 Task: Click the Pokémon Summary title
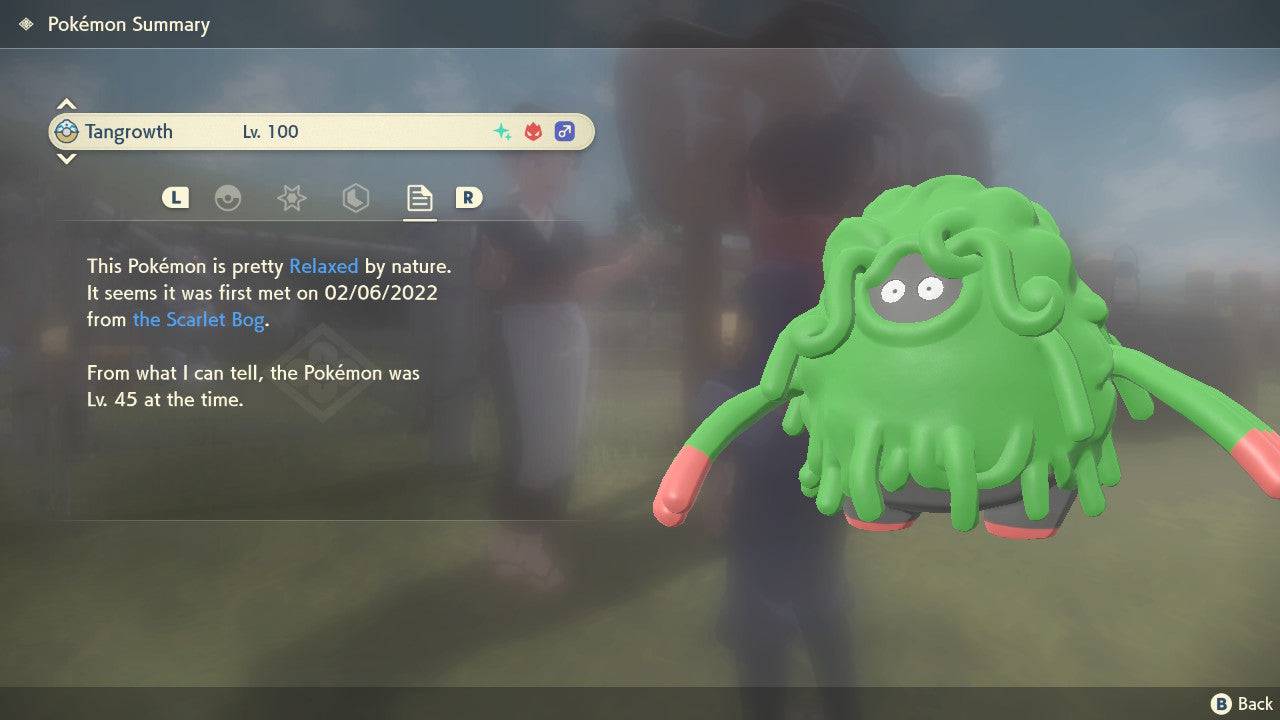129,25
